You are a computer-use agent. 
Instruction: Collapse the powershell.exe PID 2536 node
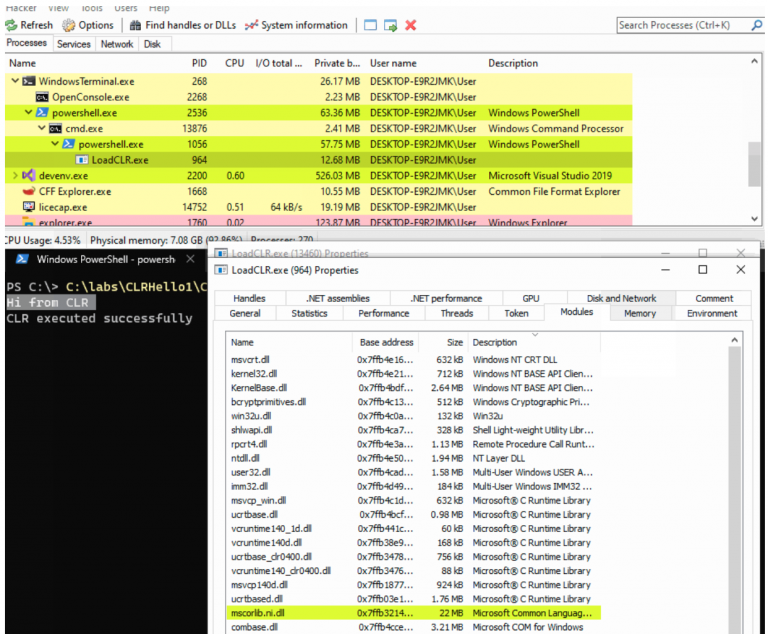28,112
